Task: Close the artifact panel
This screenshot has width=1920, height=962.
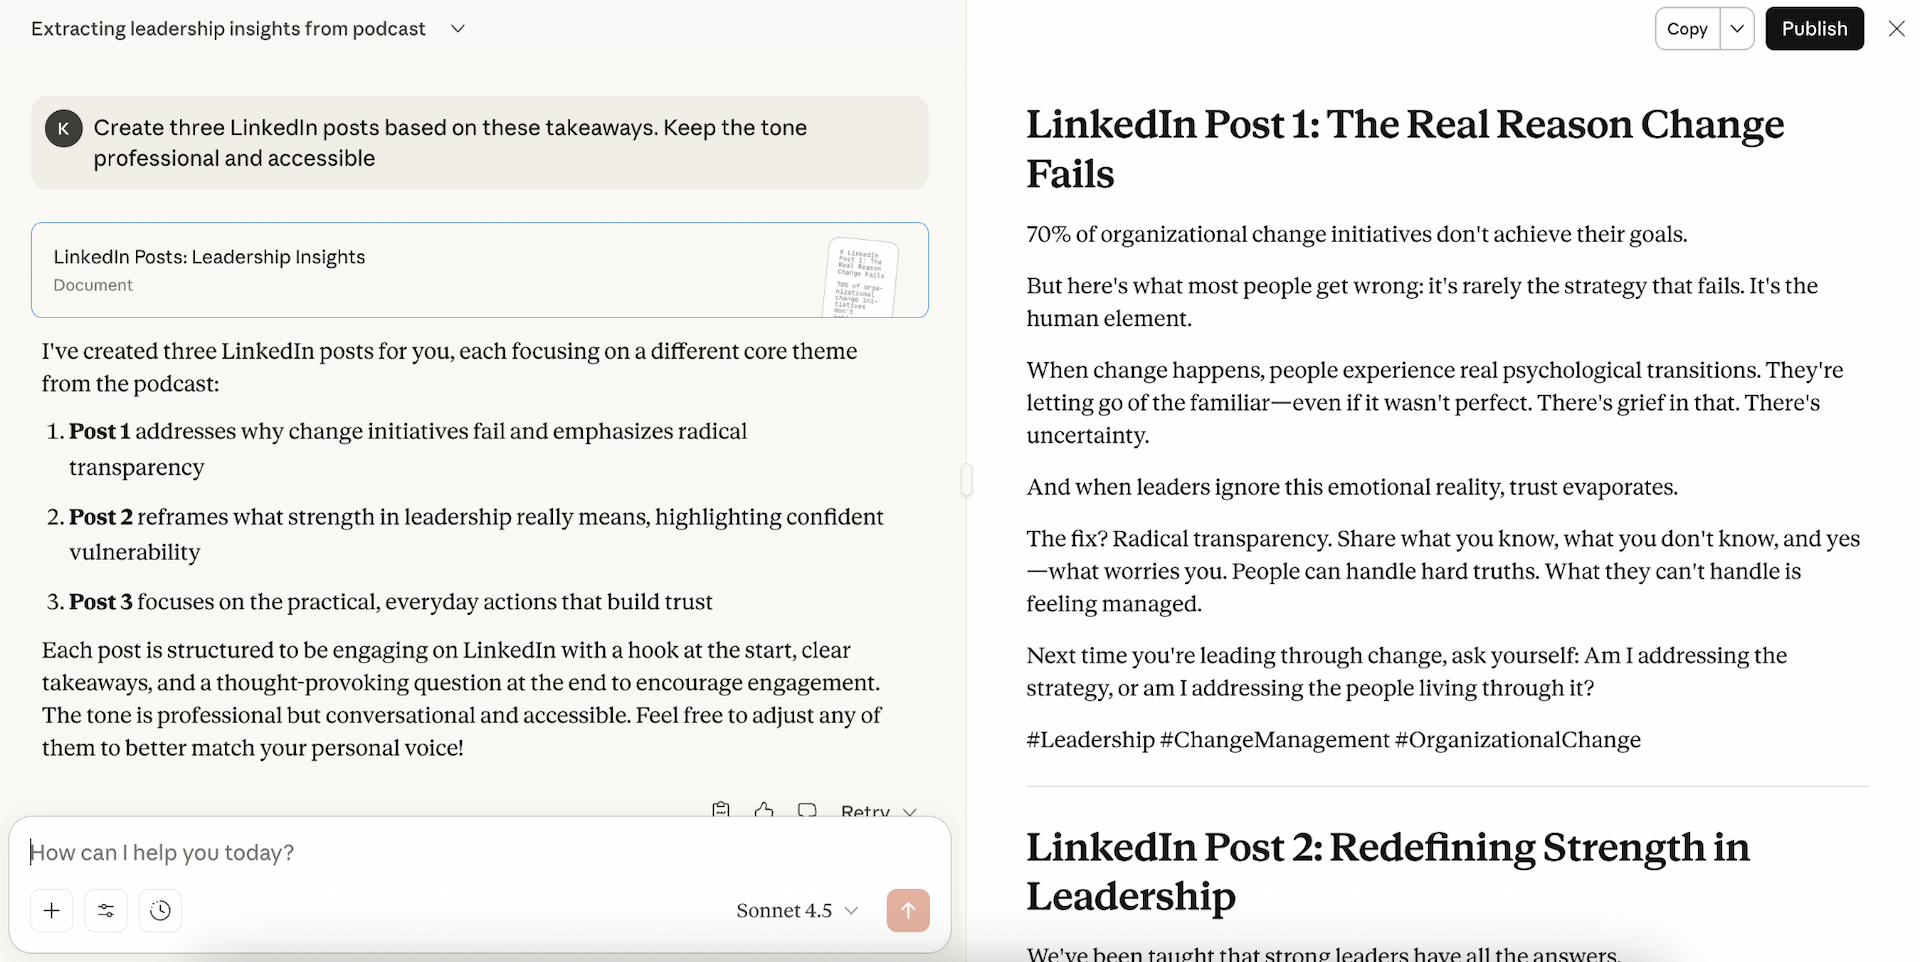Action: click(x=1896, y=29)
